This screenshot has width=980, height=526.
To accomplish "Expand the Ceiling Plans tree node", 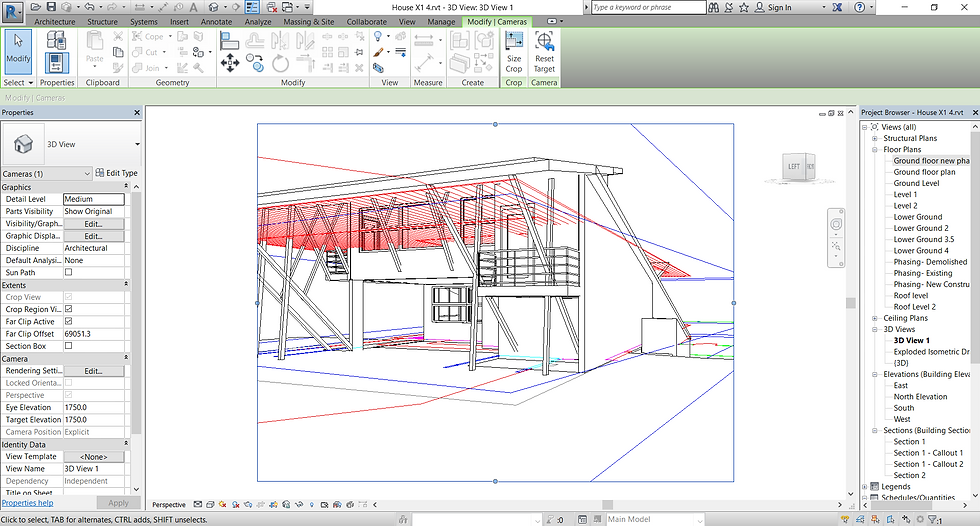I will (875, 319).
